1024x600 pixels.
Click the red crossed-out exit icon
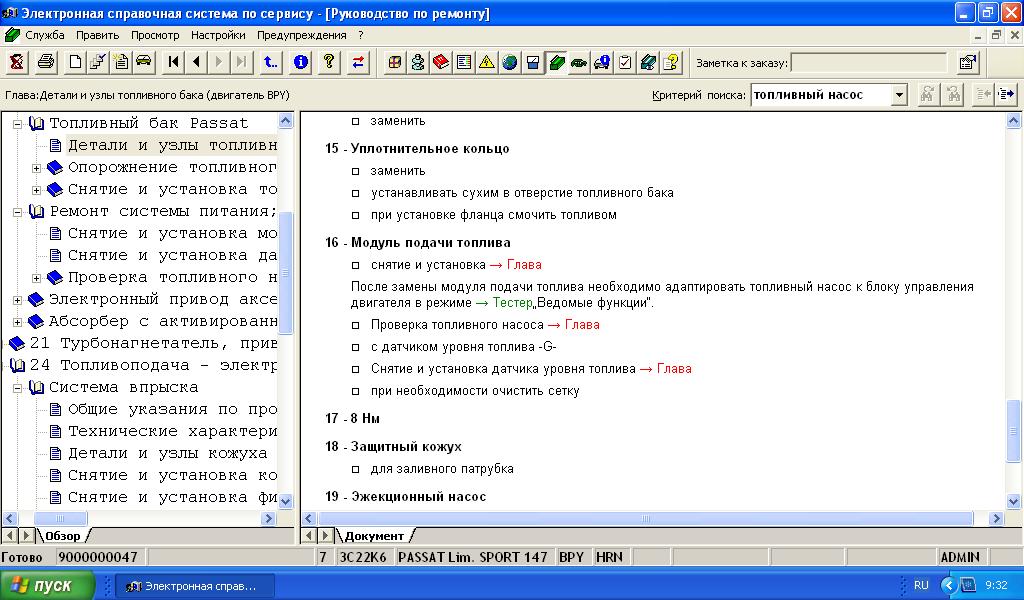[x=16, y=62]
